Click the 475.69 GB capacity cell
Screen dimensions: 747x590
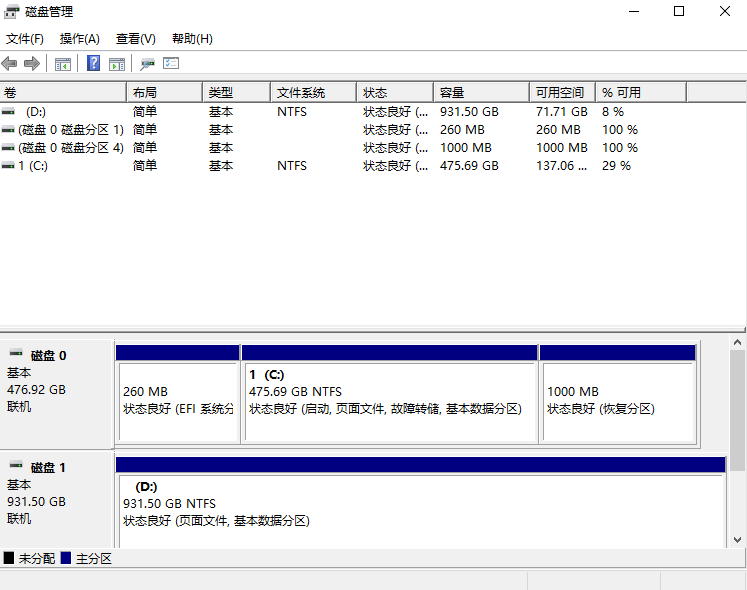click(469, 166)
